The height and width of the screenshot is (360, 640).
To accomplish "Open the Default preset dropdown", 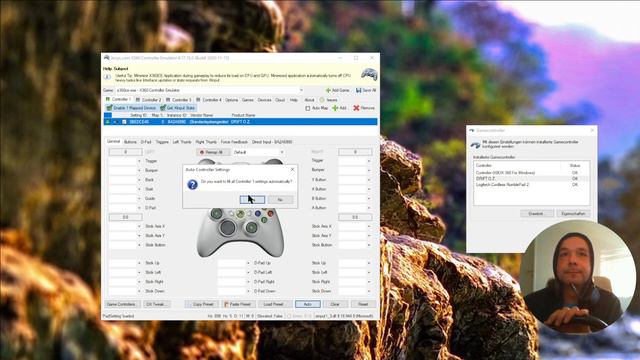I will click(x=282, y=152).
